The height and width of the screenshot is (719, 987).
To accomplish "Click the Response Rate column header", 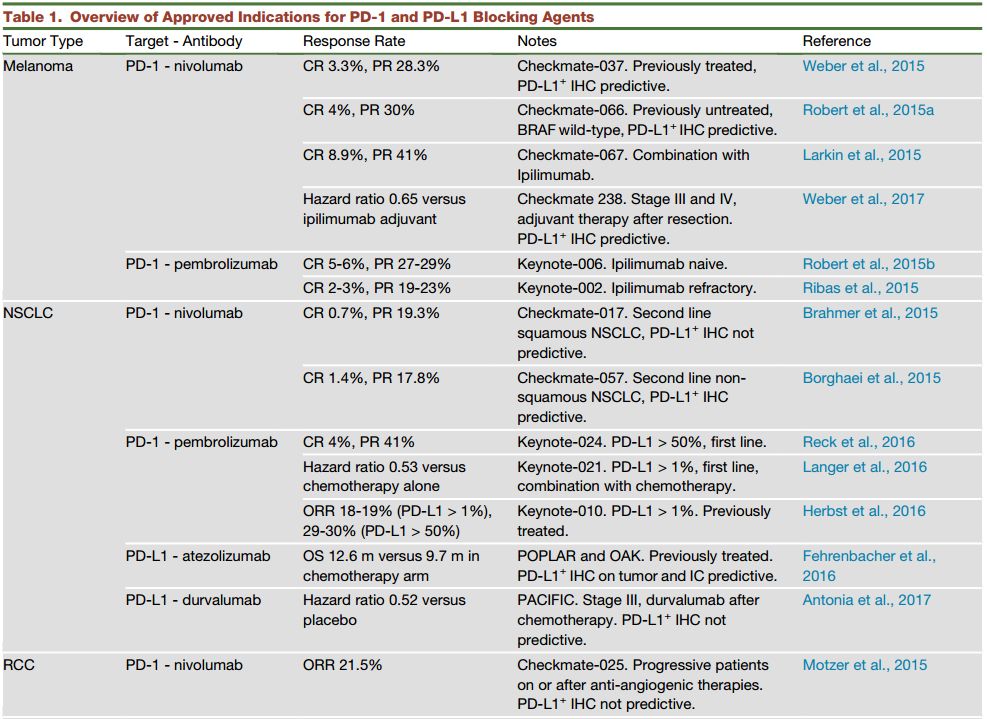I will [x=354, y=42].
